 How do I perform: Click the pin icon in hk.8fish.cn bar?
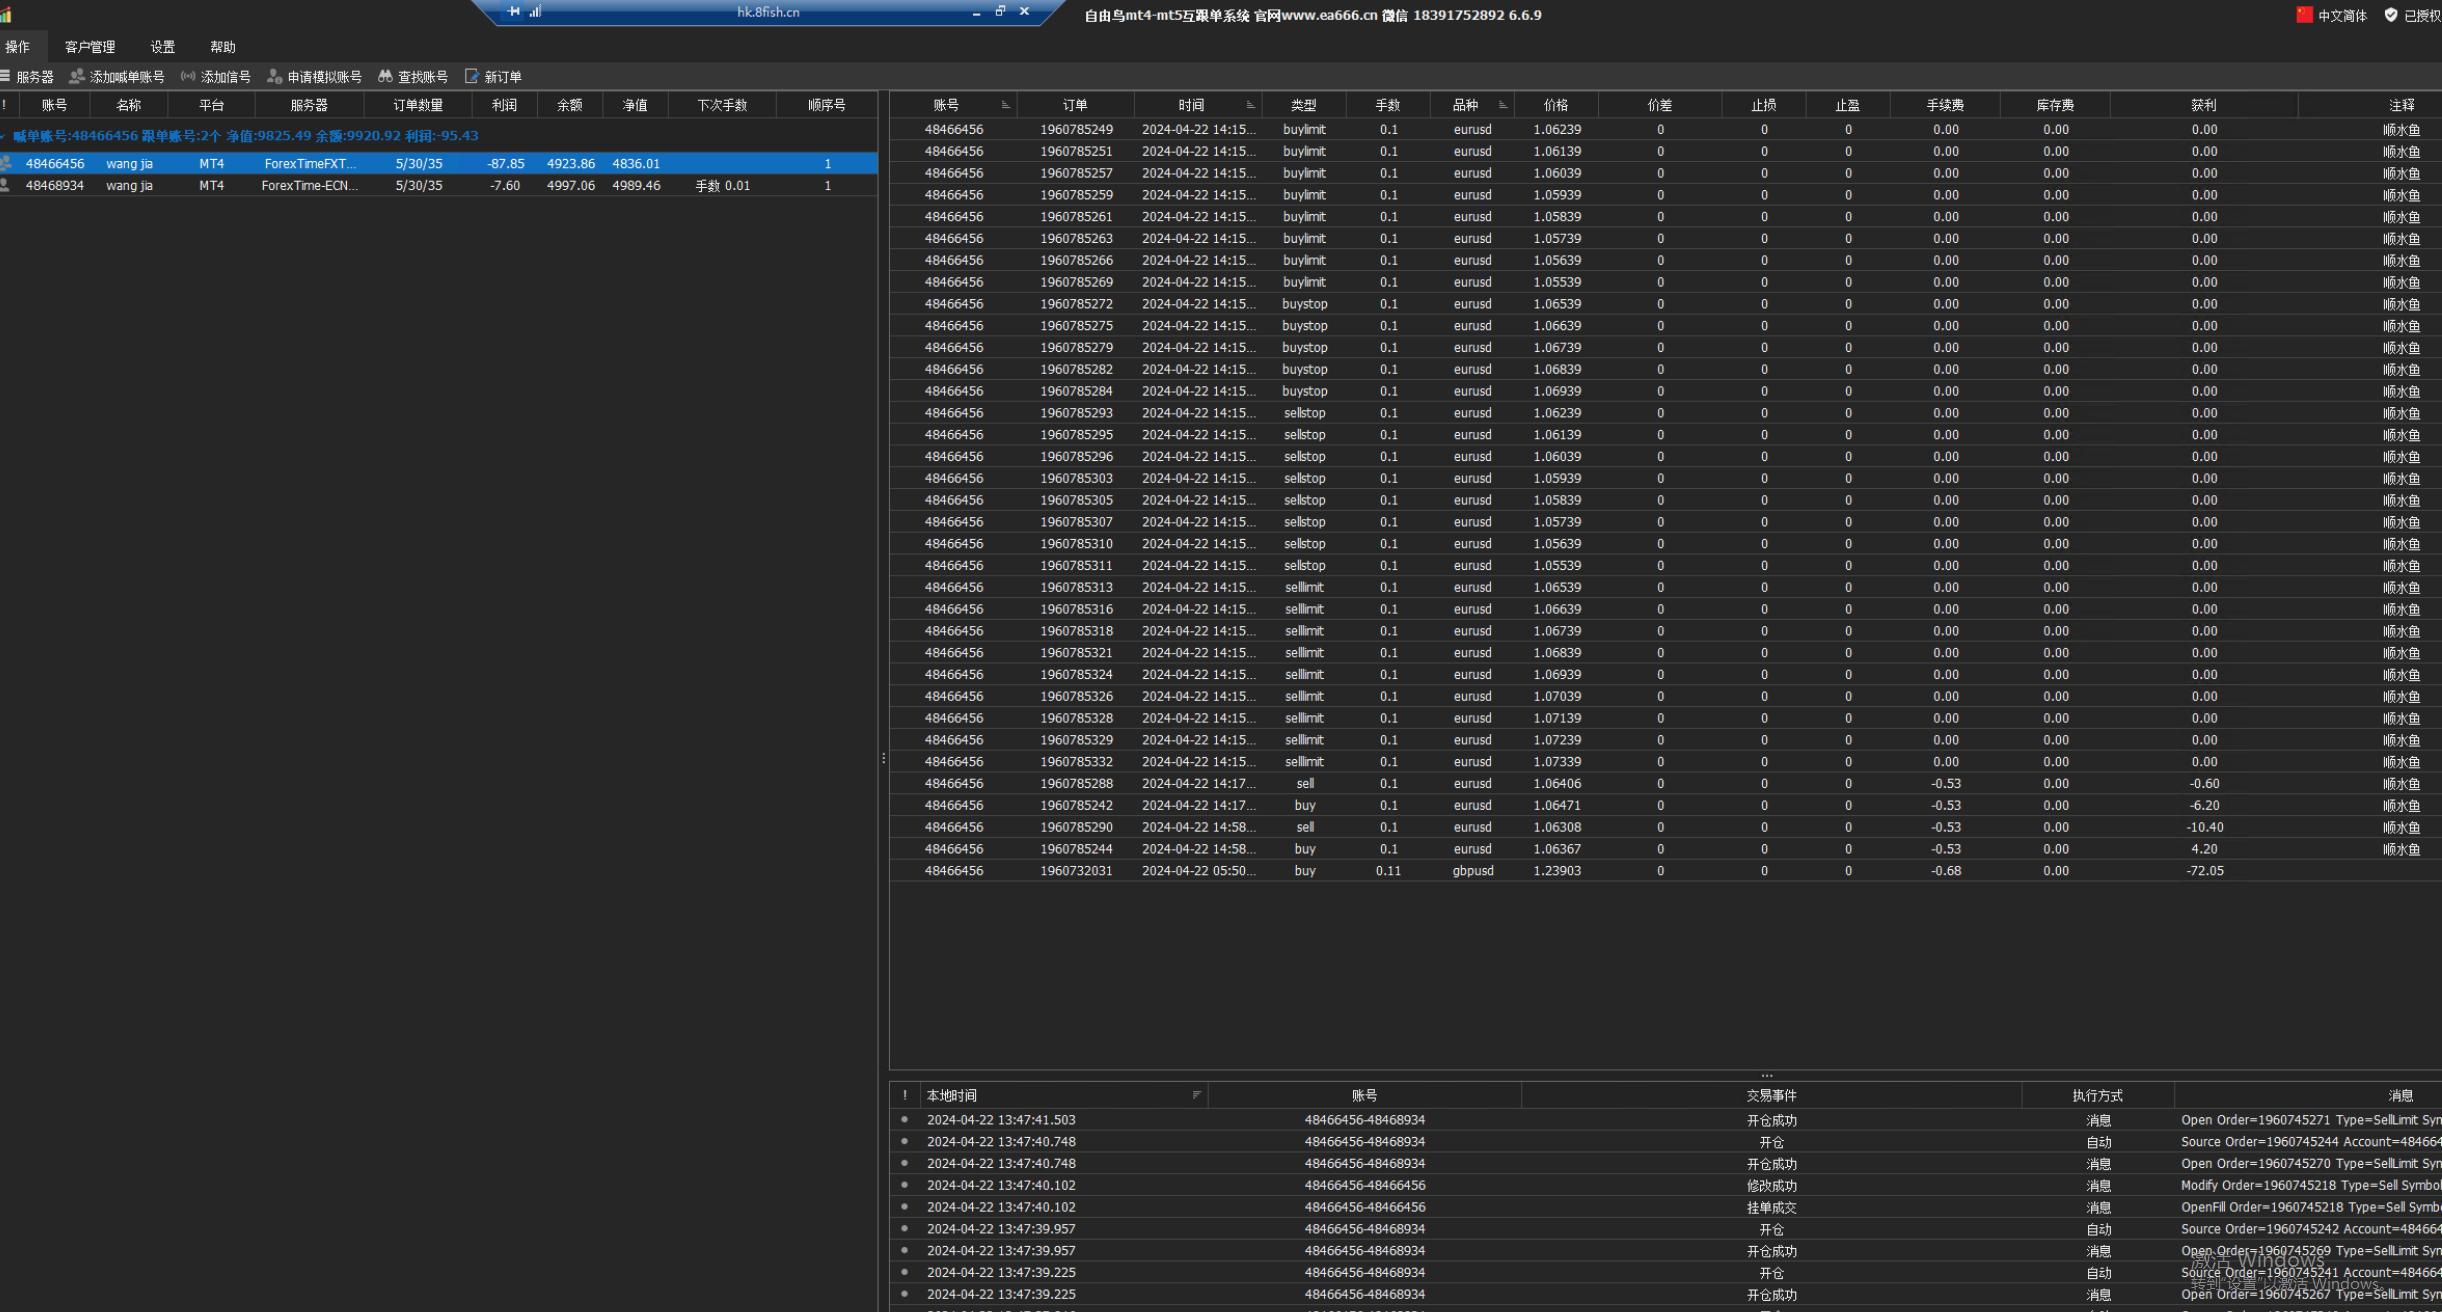click(x=514, y=11)
